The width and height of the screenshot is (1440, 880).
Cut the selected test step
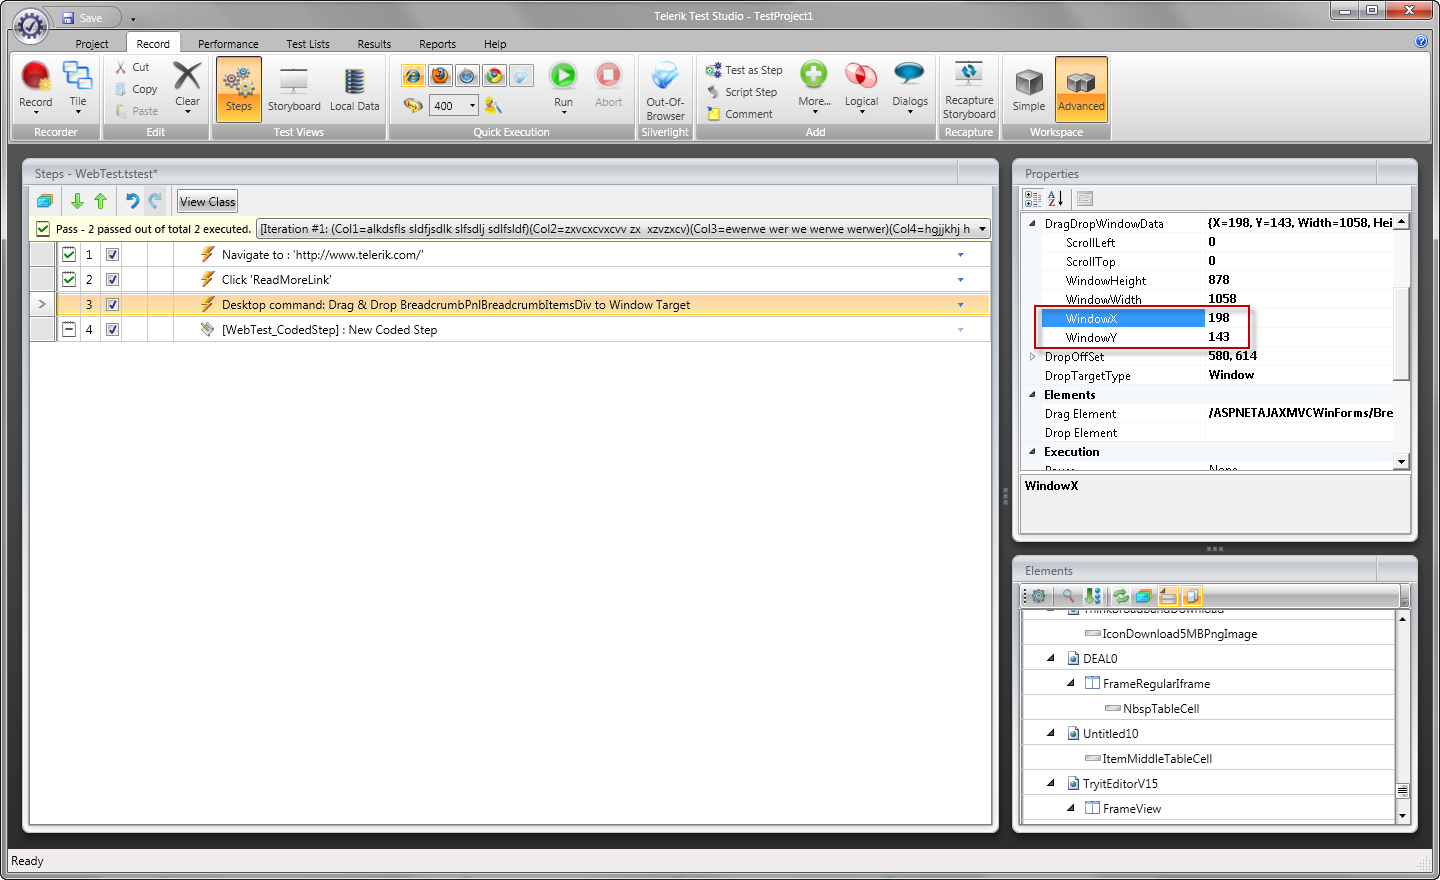[x=132, y=67]
